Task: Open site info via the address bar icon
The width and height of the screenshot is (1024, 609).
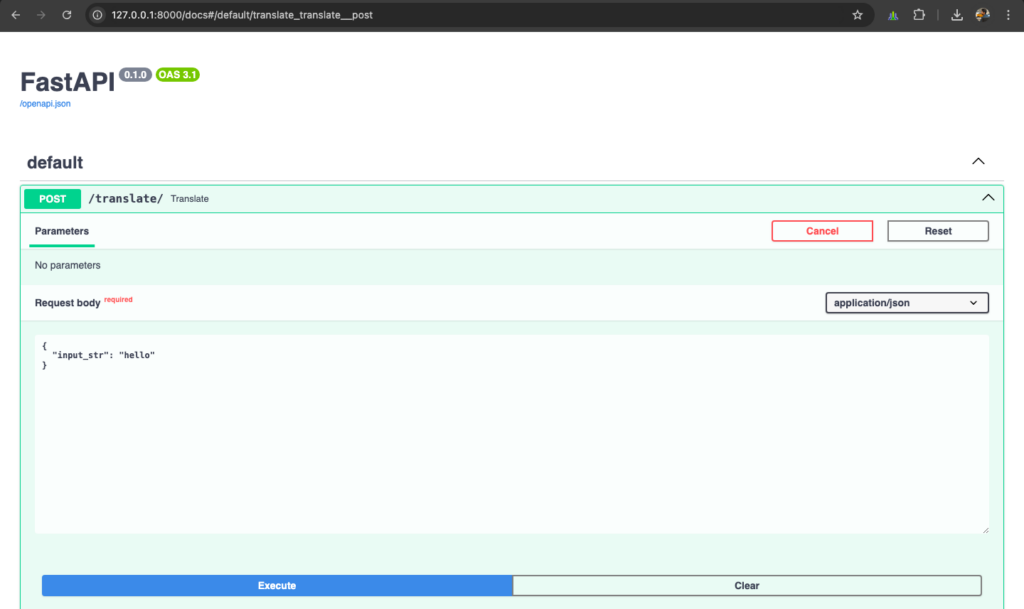Action: (97, 15)
